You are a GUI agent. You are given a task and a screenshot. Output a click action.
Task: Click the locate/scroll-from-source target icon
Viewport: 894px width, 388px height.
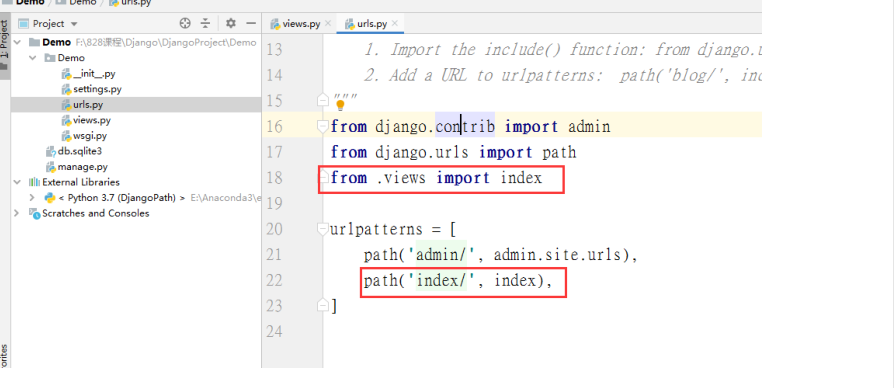click(185, 23)
